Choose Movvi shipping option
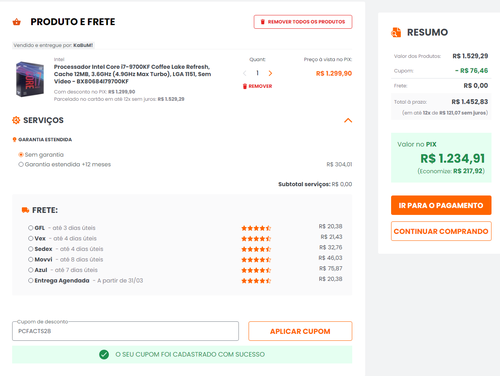Image resolution: width=500 pixels, height=376 pixels. [x=31, y=259]
